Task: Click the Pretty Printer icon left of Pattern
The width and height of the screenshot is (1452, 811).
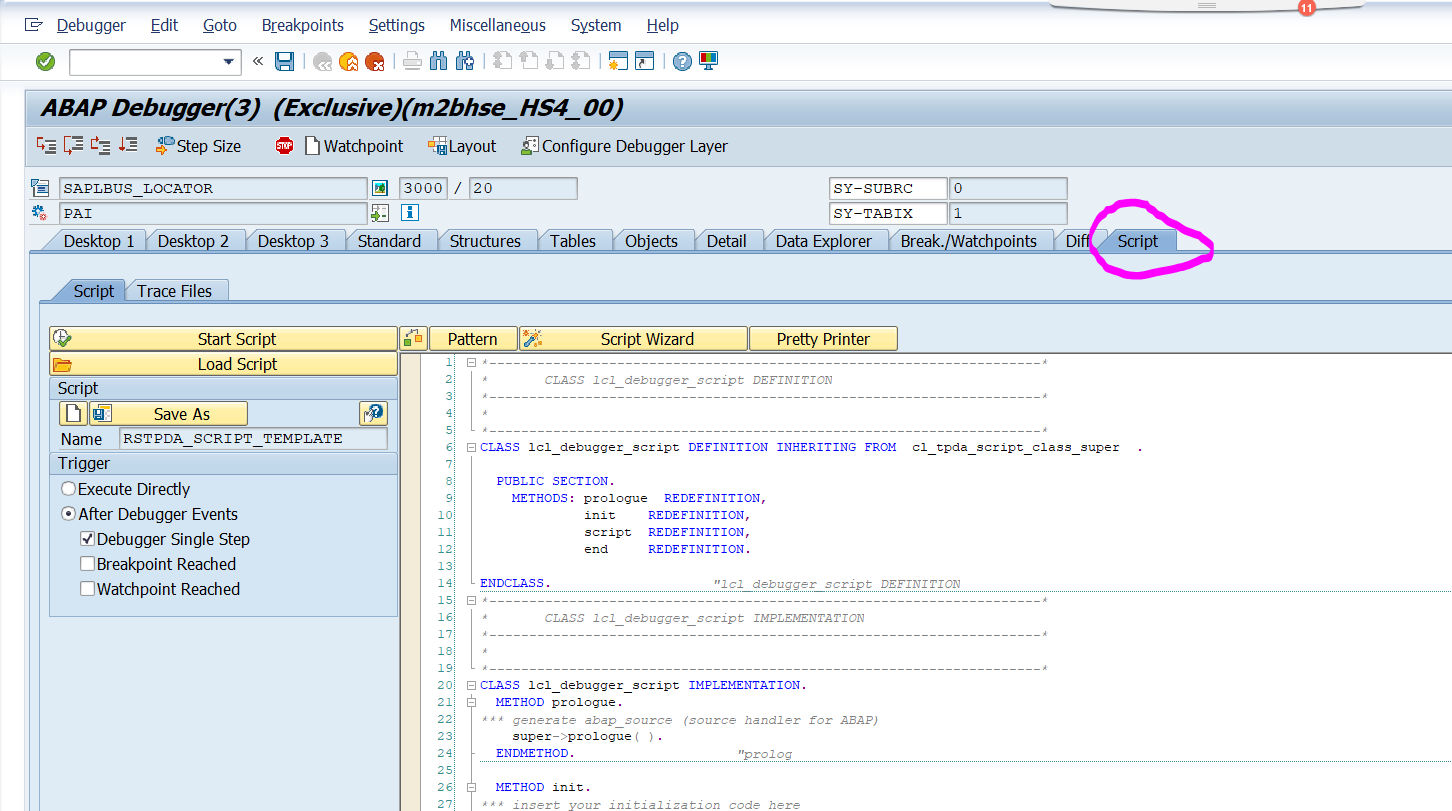Action: coord(413,338)
